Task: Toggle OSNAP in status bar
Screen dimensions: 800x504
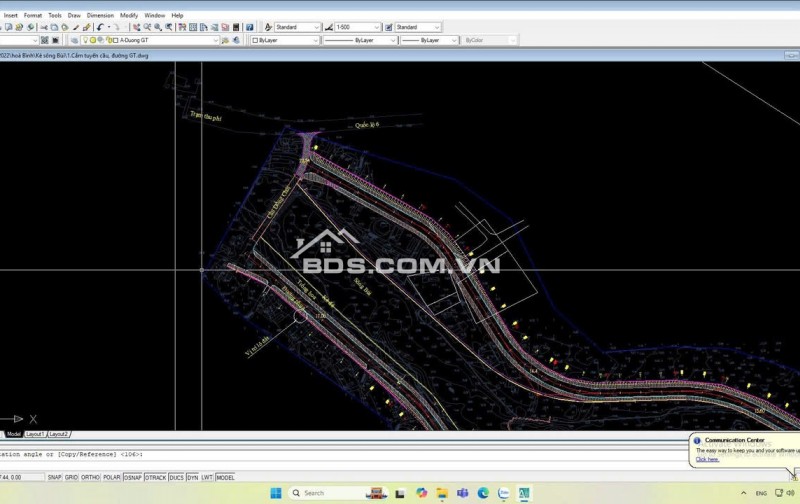Action: point(133,477)
